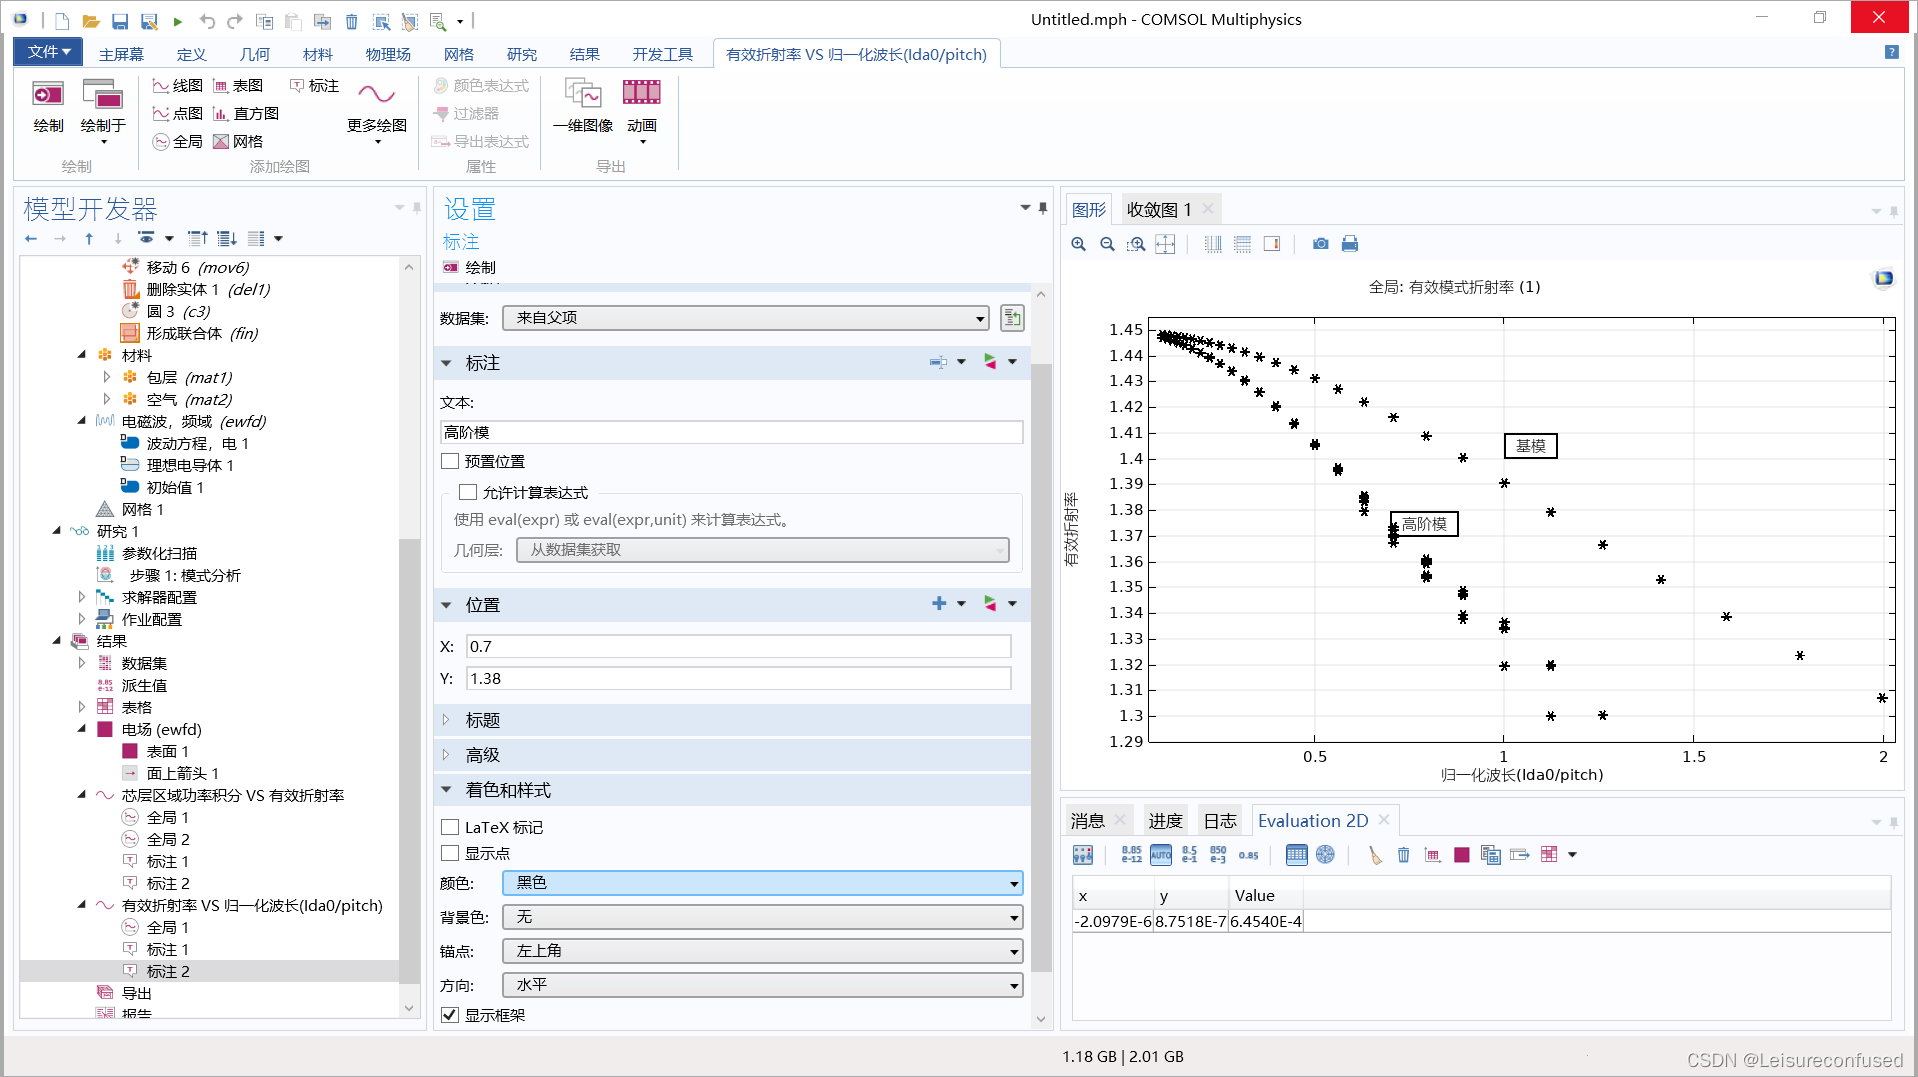Switch to the 收敛图 1 tab
The image size is (1918, 1077).
coord(1159,210)
